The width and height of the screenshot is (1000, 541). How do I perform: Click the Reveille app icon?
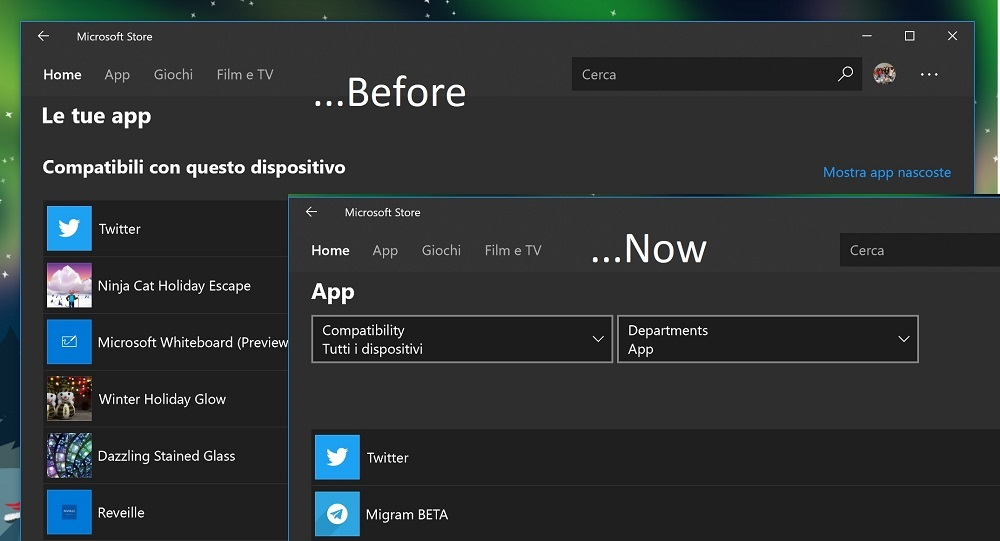70,512
